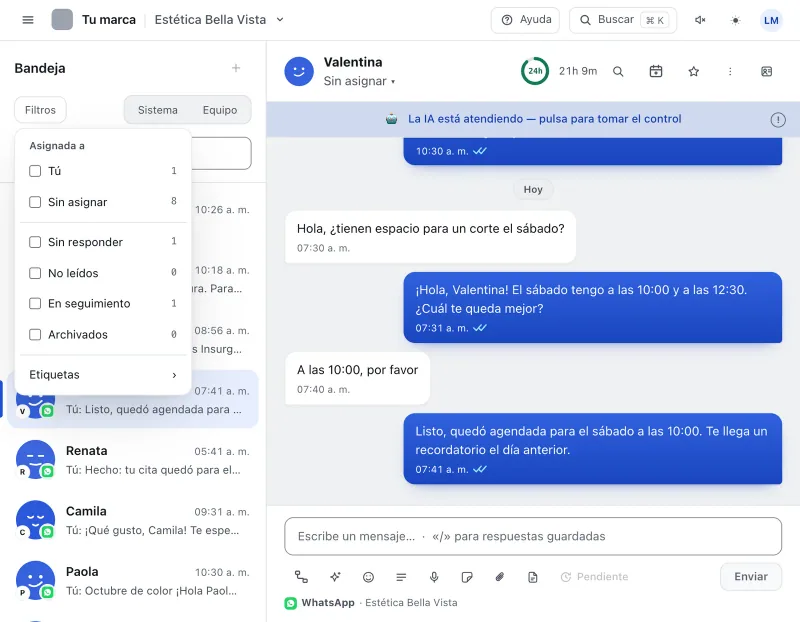Open Camila's conversation

(133, 520)
